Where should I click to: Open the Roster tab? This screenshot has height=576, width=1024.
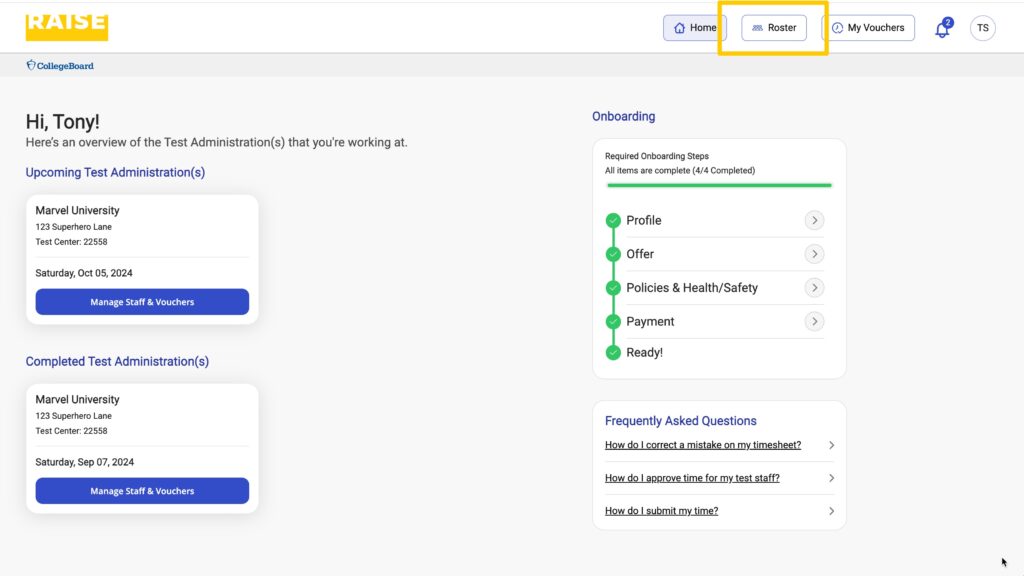pyautogui.click(x=773, y=28)
